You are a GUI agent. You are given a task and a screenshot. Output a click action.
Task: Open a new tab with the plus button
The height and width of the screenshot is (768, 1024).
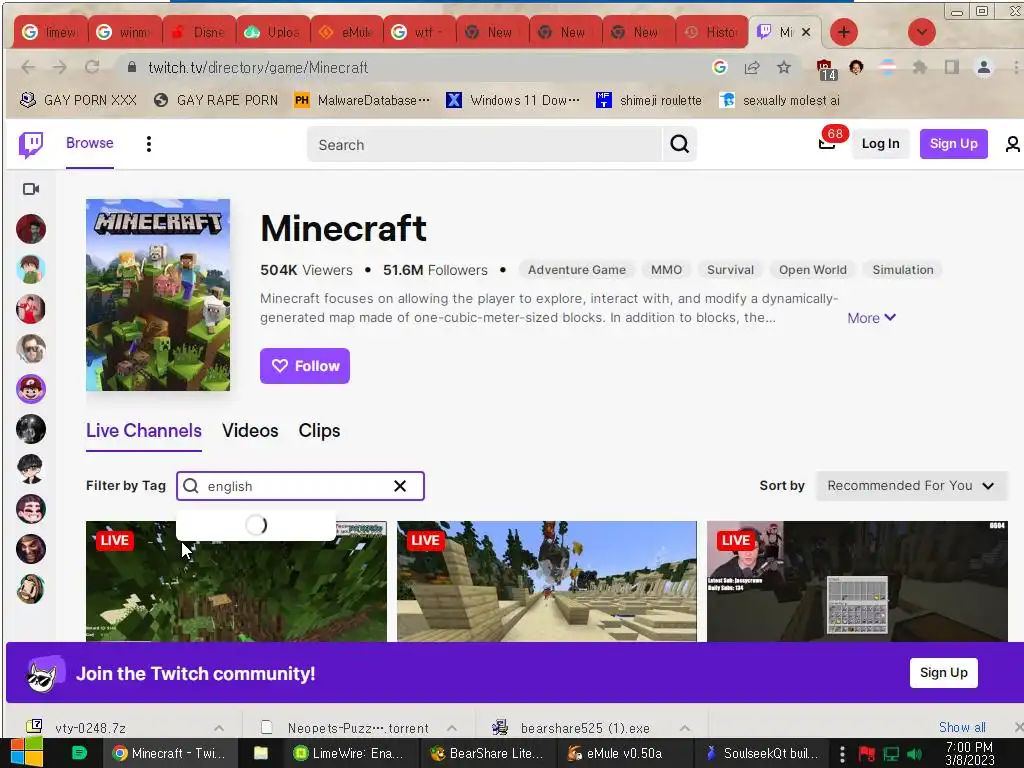click(x=844, y=32)
